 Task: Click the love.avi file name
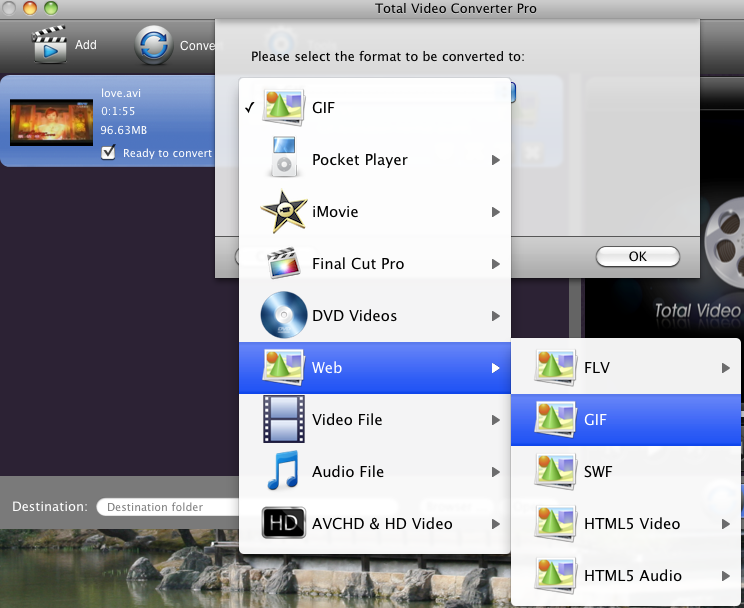(121, 93)
